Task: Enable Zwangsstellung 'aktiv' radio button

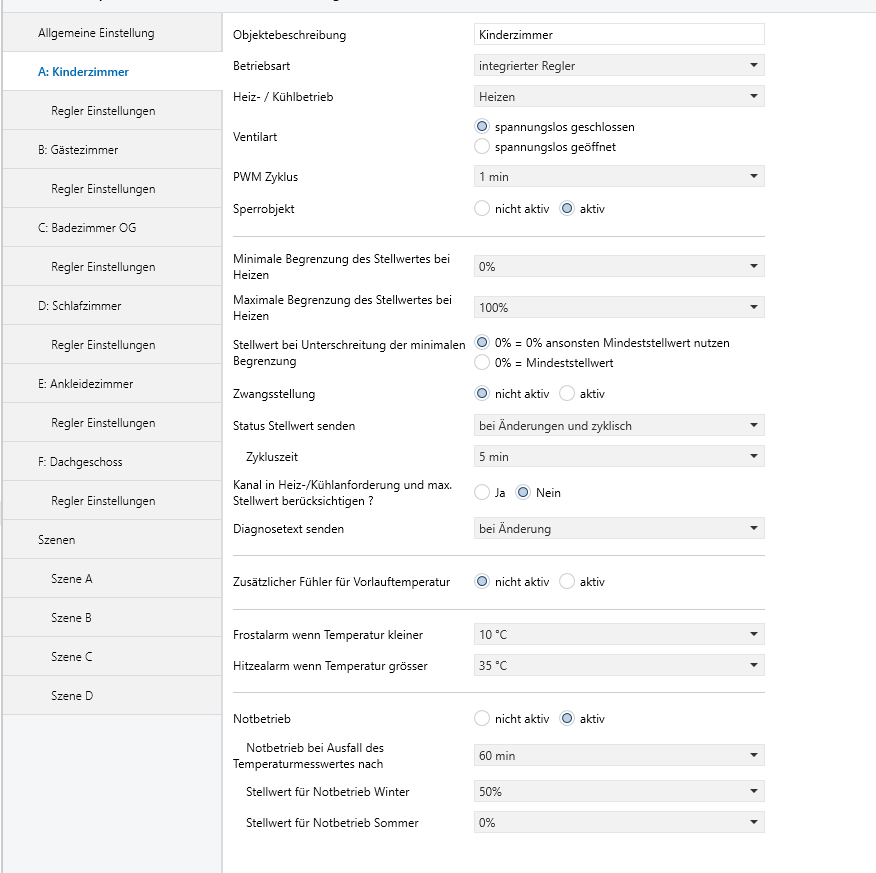Action: (567, 394)
